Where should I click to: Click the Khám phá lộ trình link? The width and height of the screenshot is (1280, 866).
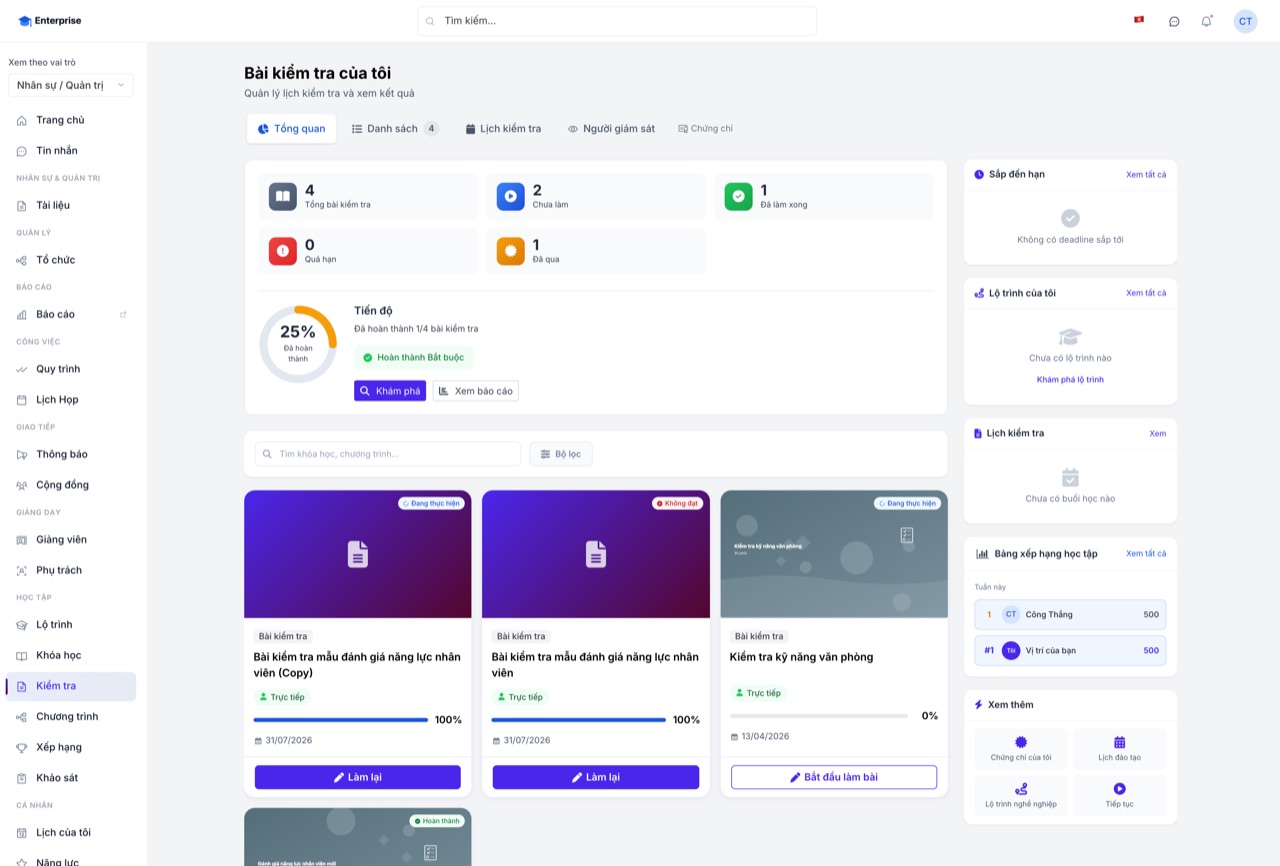(x=1070, y=380)
